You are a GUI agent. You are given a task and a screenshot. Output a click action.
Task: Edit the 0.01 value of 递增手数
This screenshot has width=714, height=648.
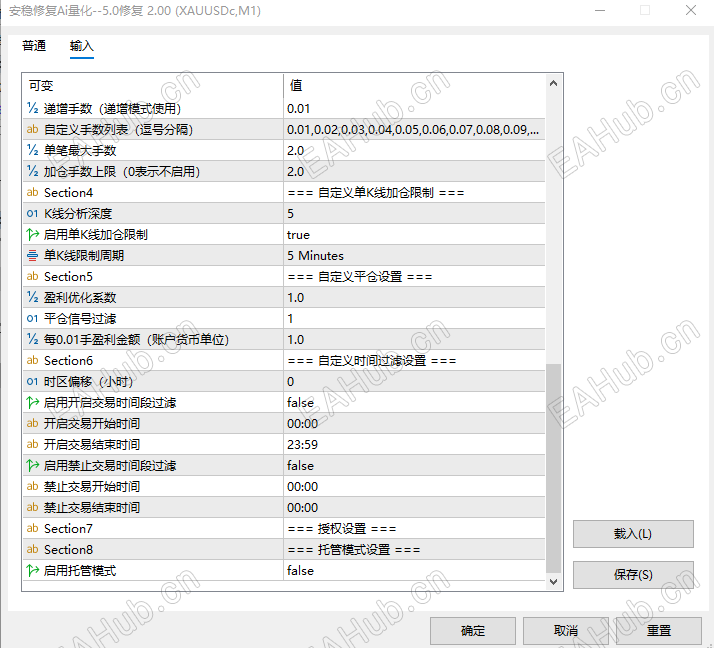414,108
